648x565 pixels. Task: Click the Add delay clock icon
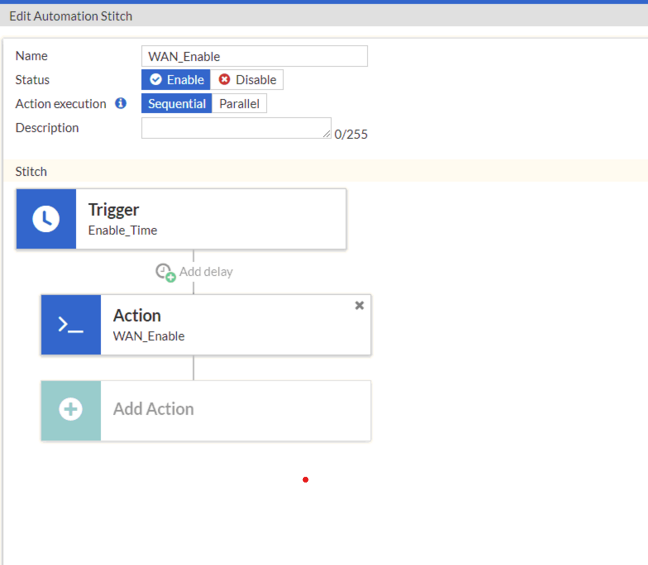point(165,272)
